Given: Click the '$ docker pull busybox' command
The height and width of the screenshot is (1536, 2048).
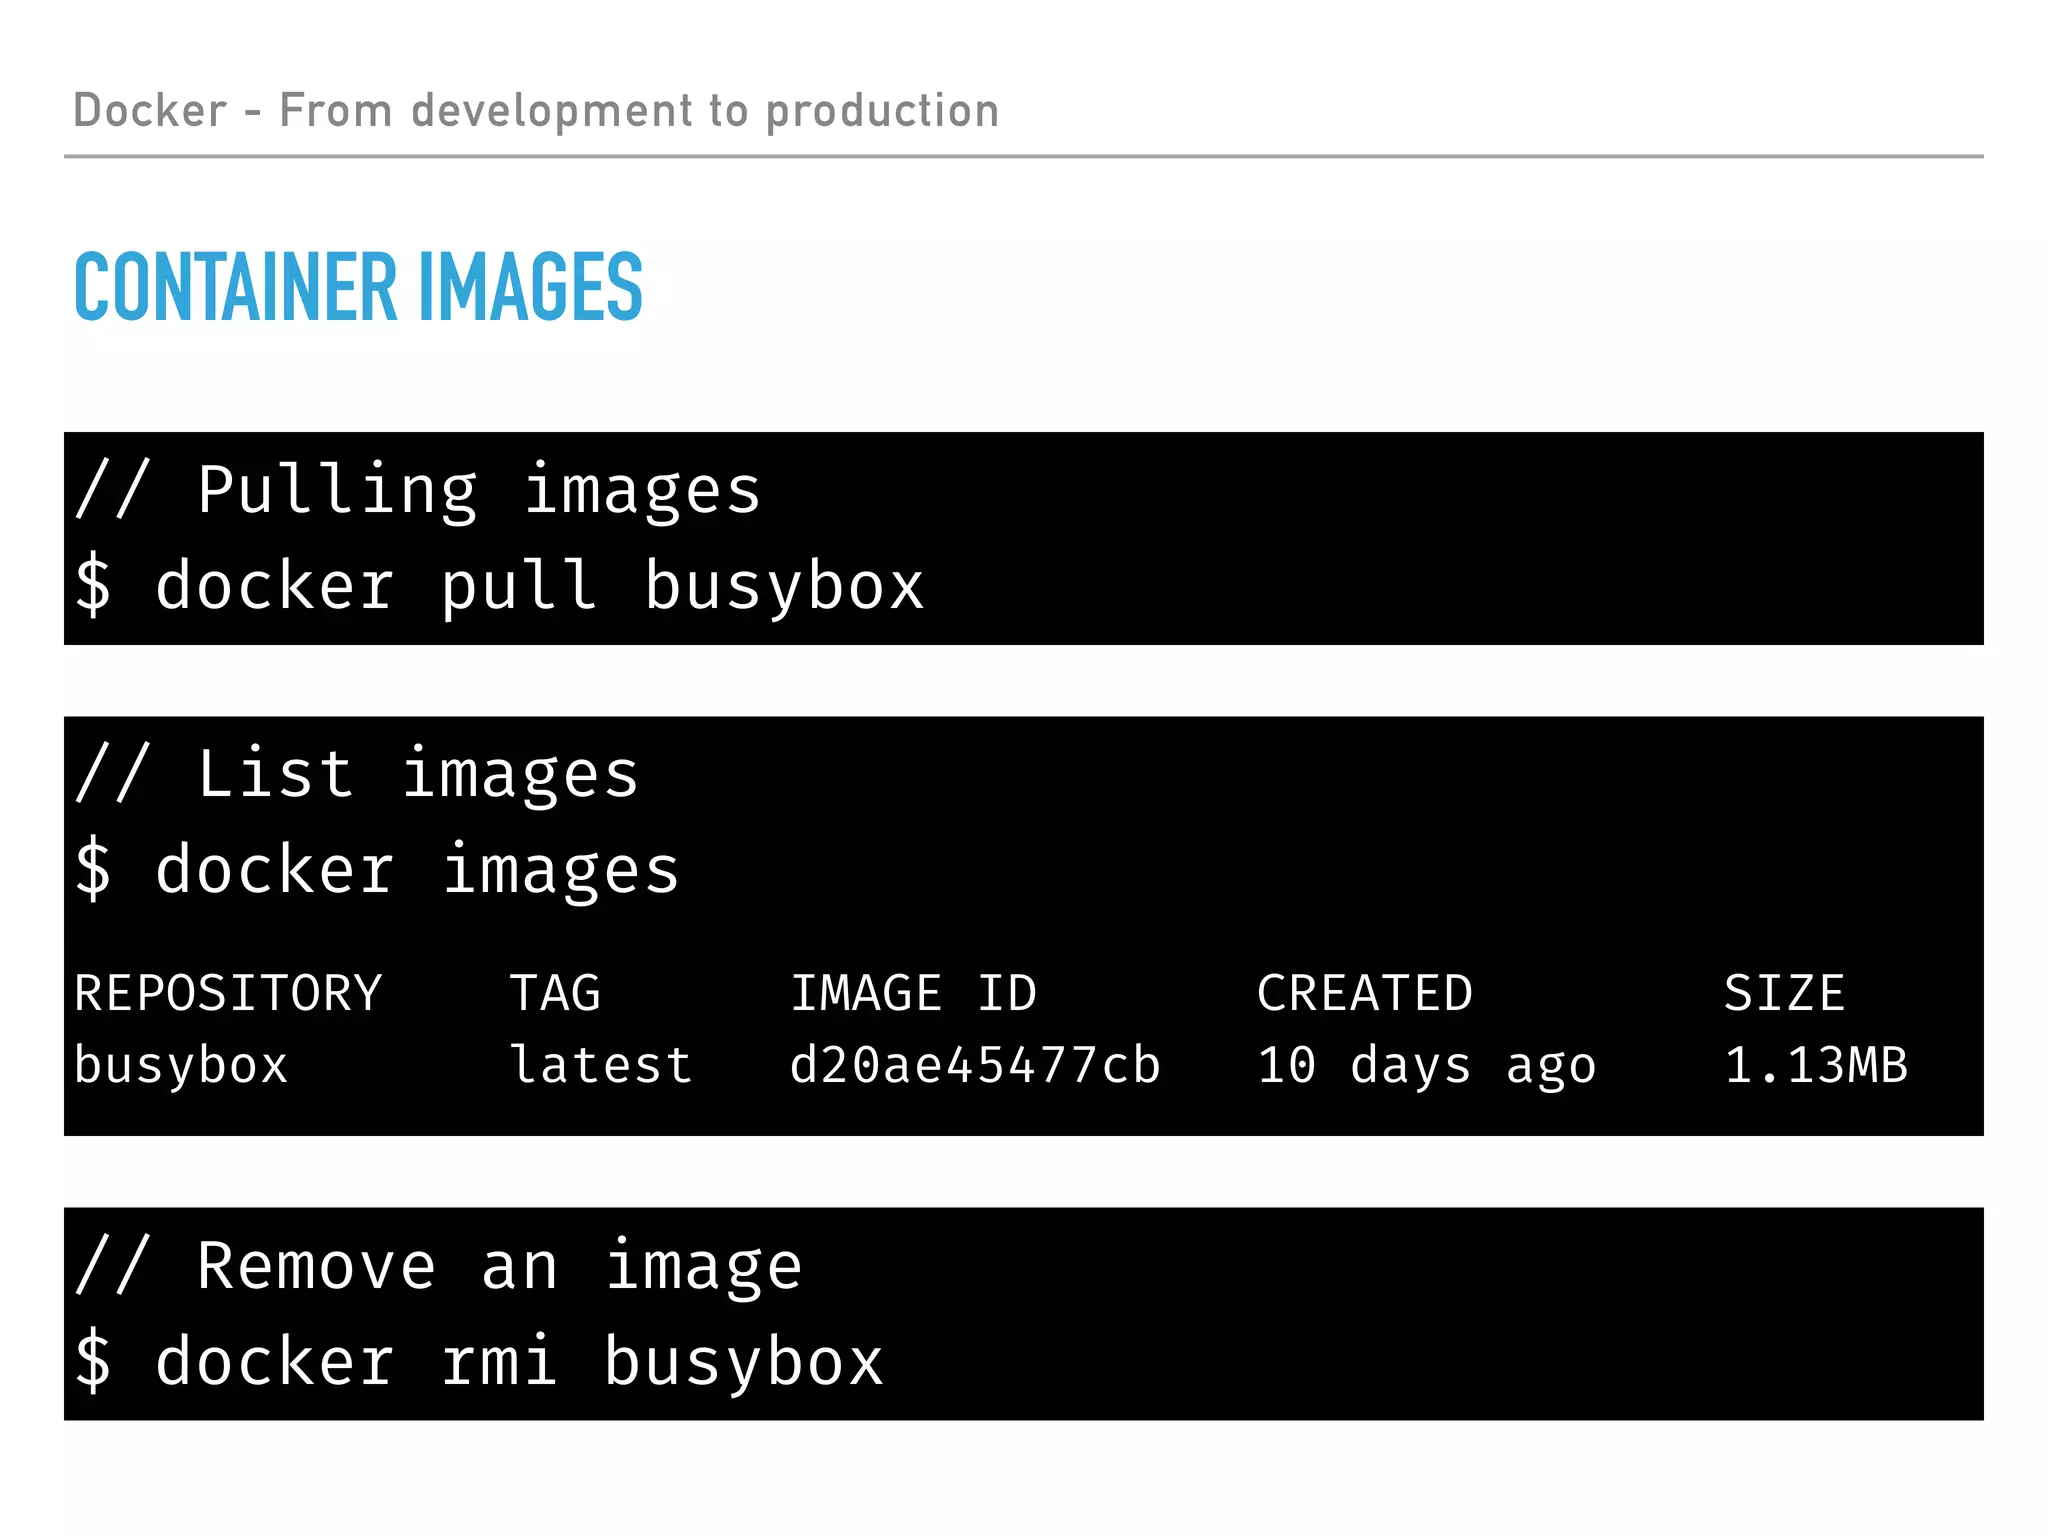Looking at the screenshot, I should [x=499, y=586].
